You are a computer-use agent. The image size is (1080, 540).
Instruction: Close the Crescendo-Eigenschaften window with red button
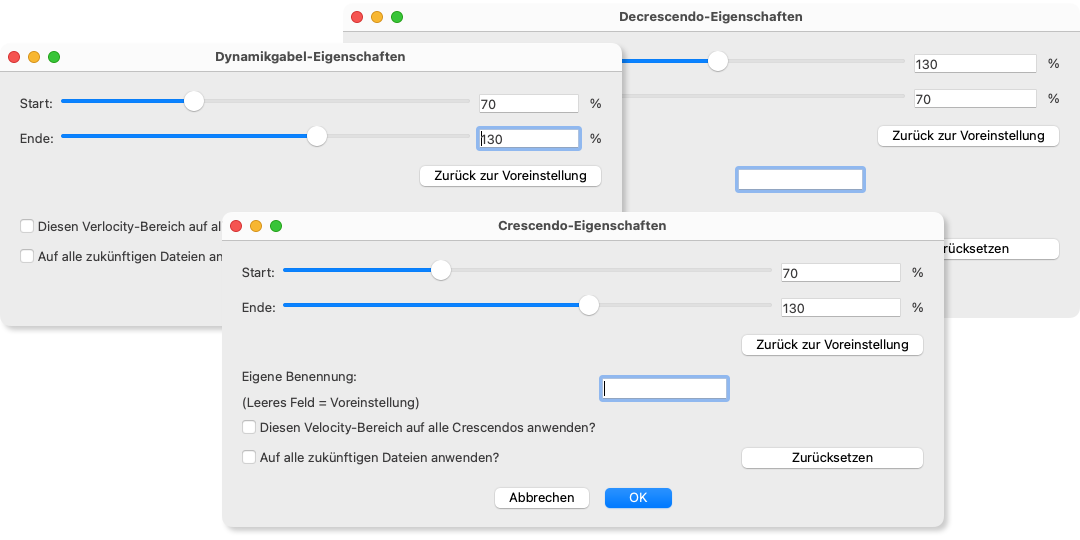point(236,226)
